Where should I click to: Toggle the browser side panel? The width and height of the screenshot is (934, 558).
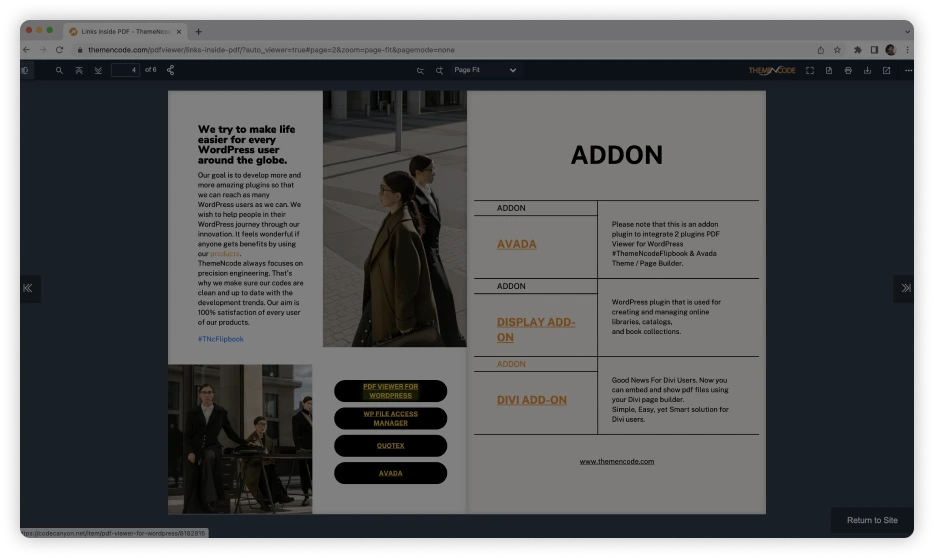click(874, 50)
